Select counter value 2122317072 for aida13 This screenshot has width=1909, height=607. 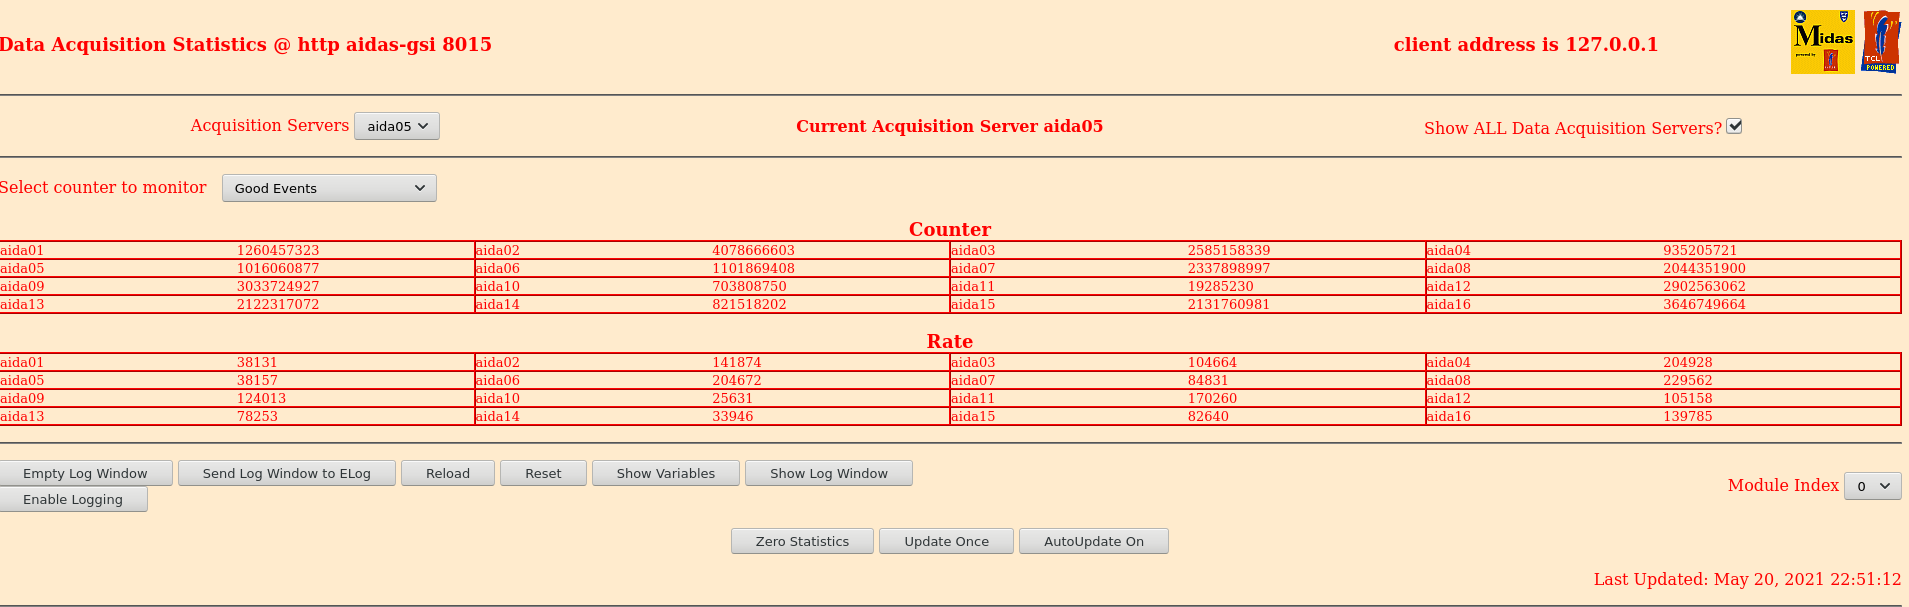coord(278,304)
